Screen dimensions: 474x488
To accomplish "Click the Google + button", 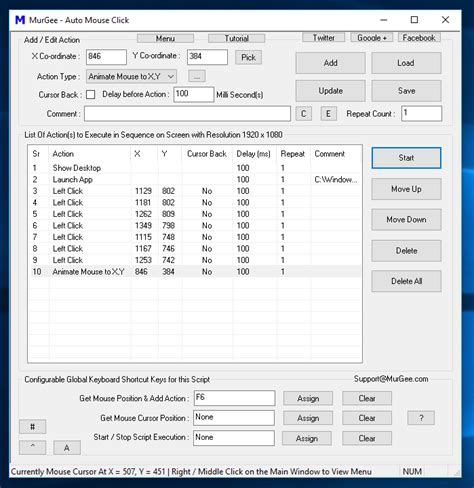I will coord(372,38).
